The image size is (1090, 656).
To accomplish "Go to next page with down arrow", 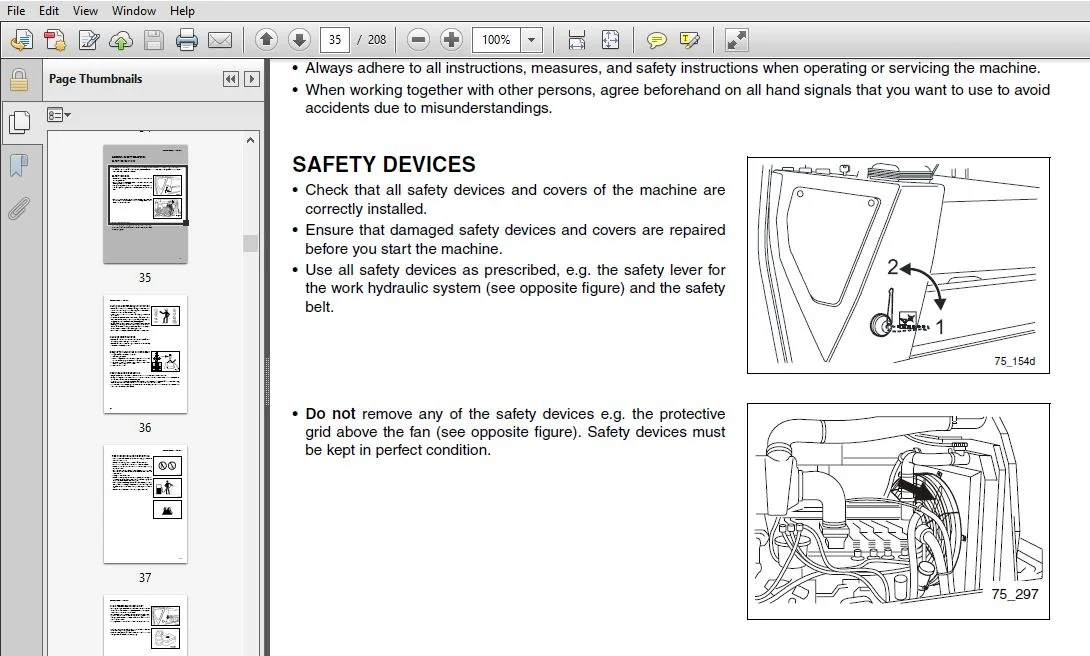I will coord(299,40).
